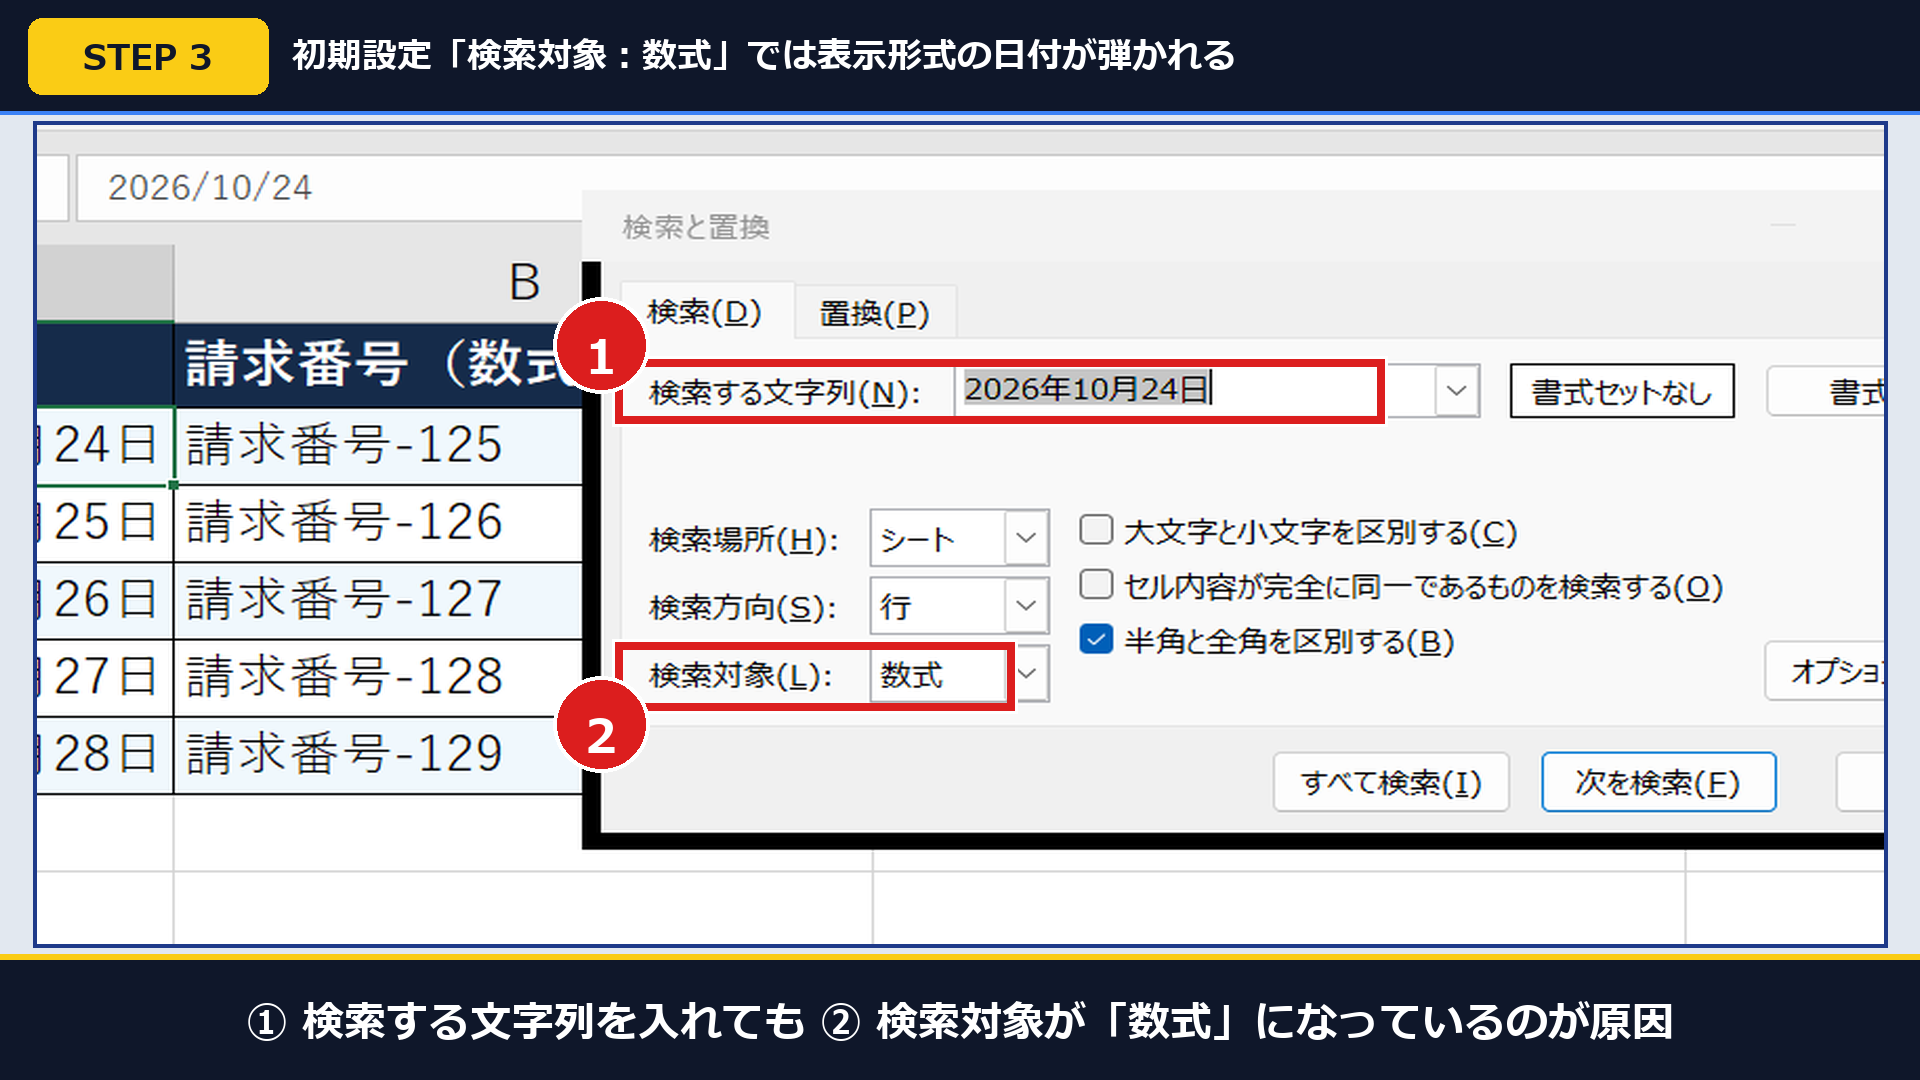The width and height of the screenshot is (1920, 1080).
Task: Click the 書式セットなし button
Action: 1622,391
